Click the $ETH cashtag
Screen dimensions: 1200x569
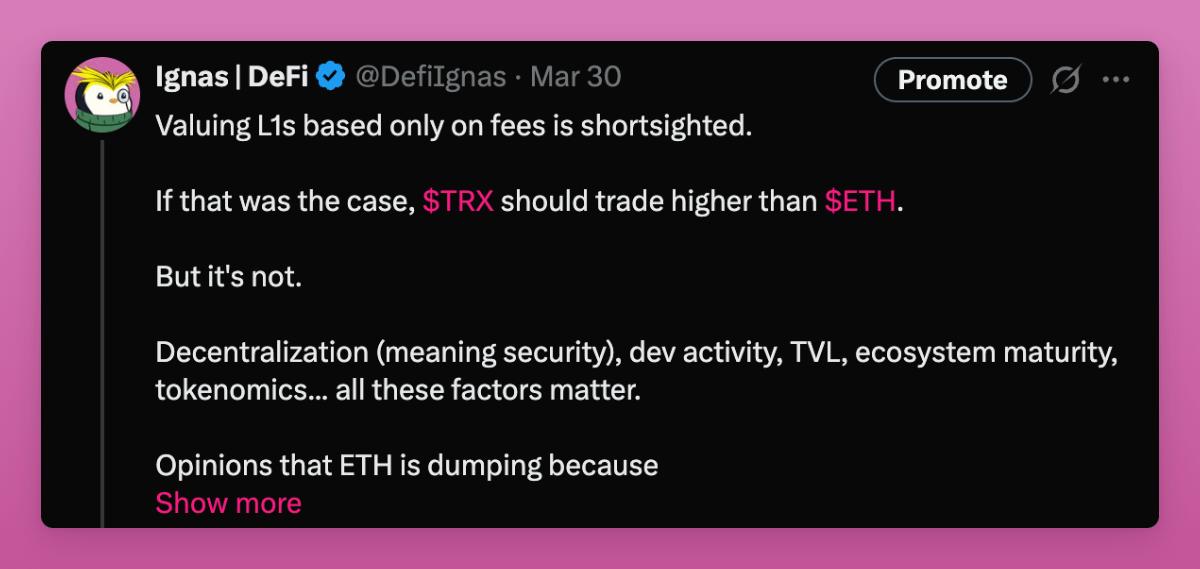(x=860, y=201)
